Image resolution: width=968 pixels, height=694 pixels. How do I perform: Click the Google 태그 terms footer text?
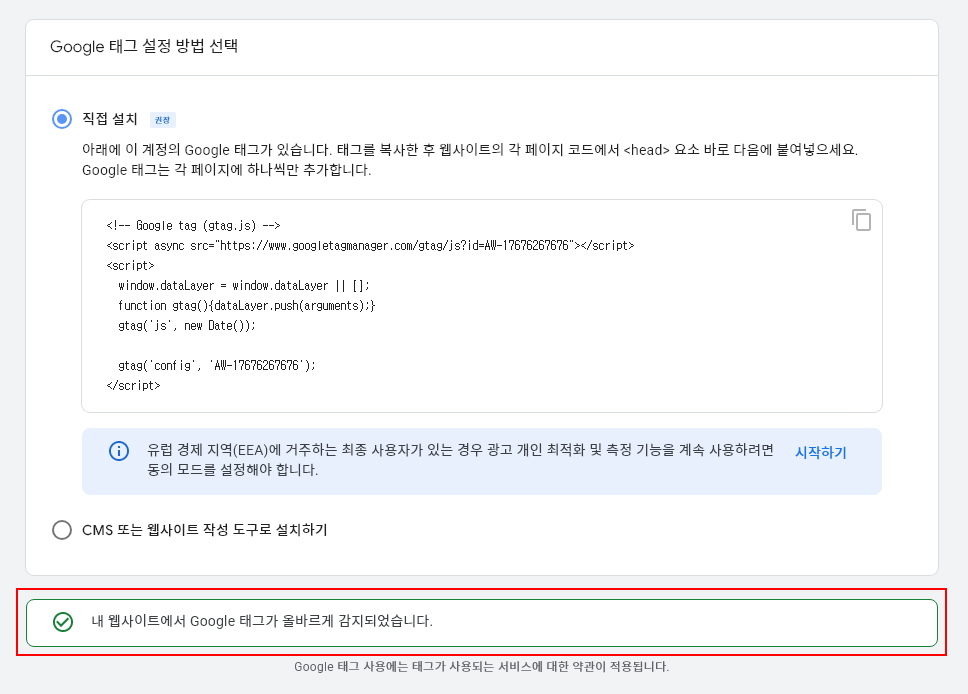[481, 666]
